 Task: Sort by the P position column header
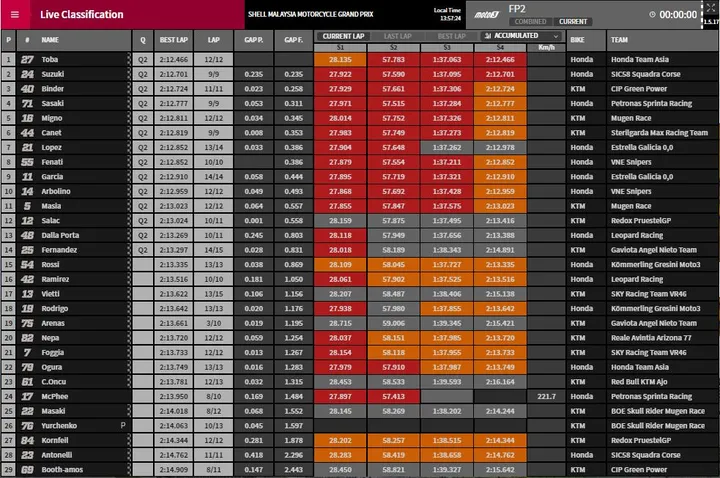[8, 40]
